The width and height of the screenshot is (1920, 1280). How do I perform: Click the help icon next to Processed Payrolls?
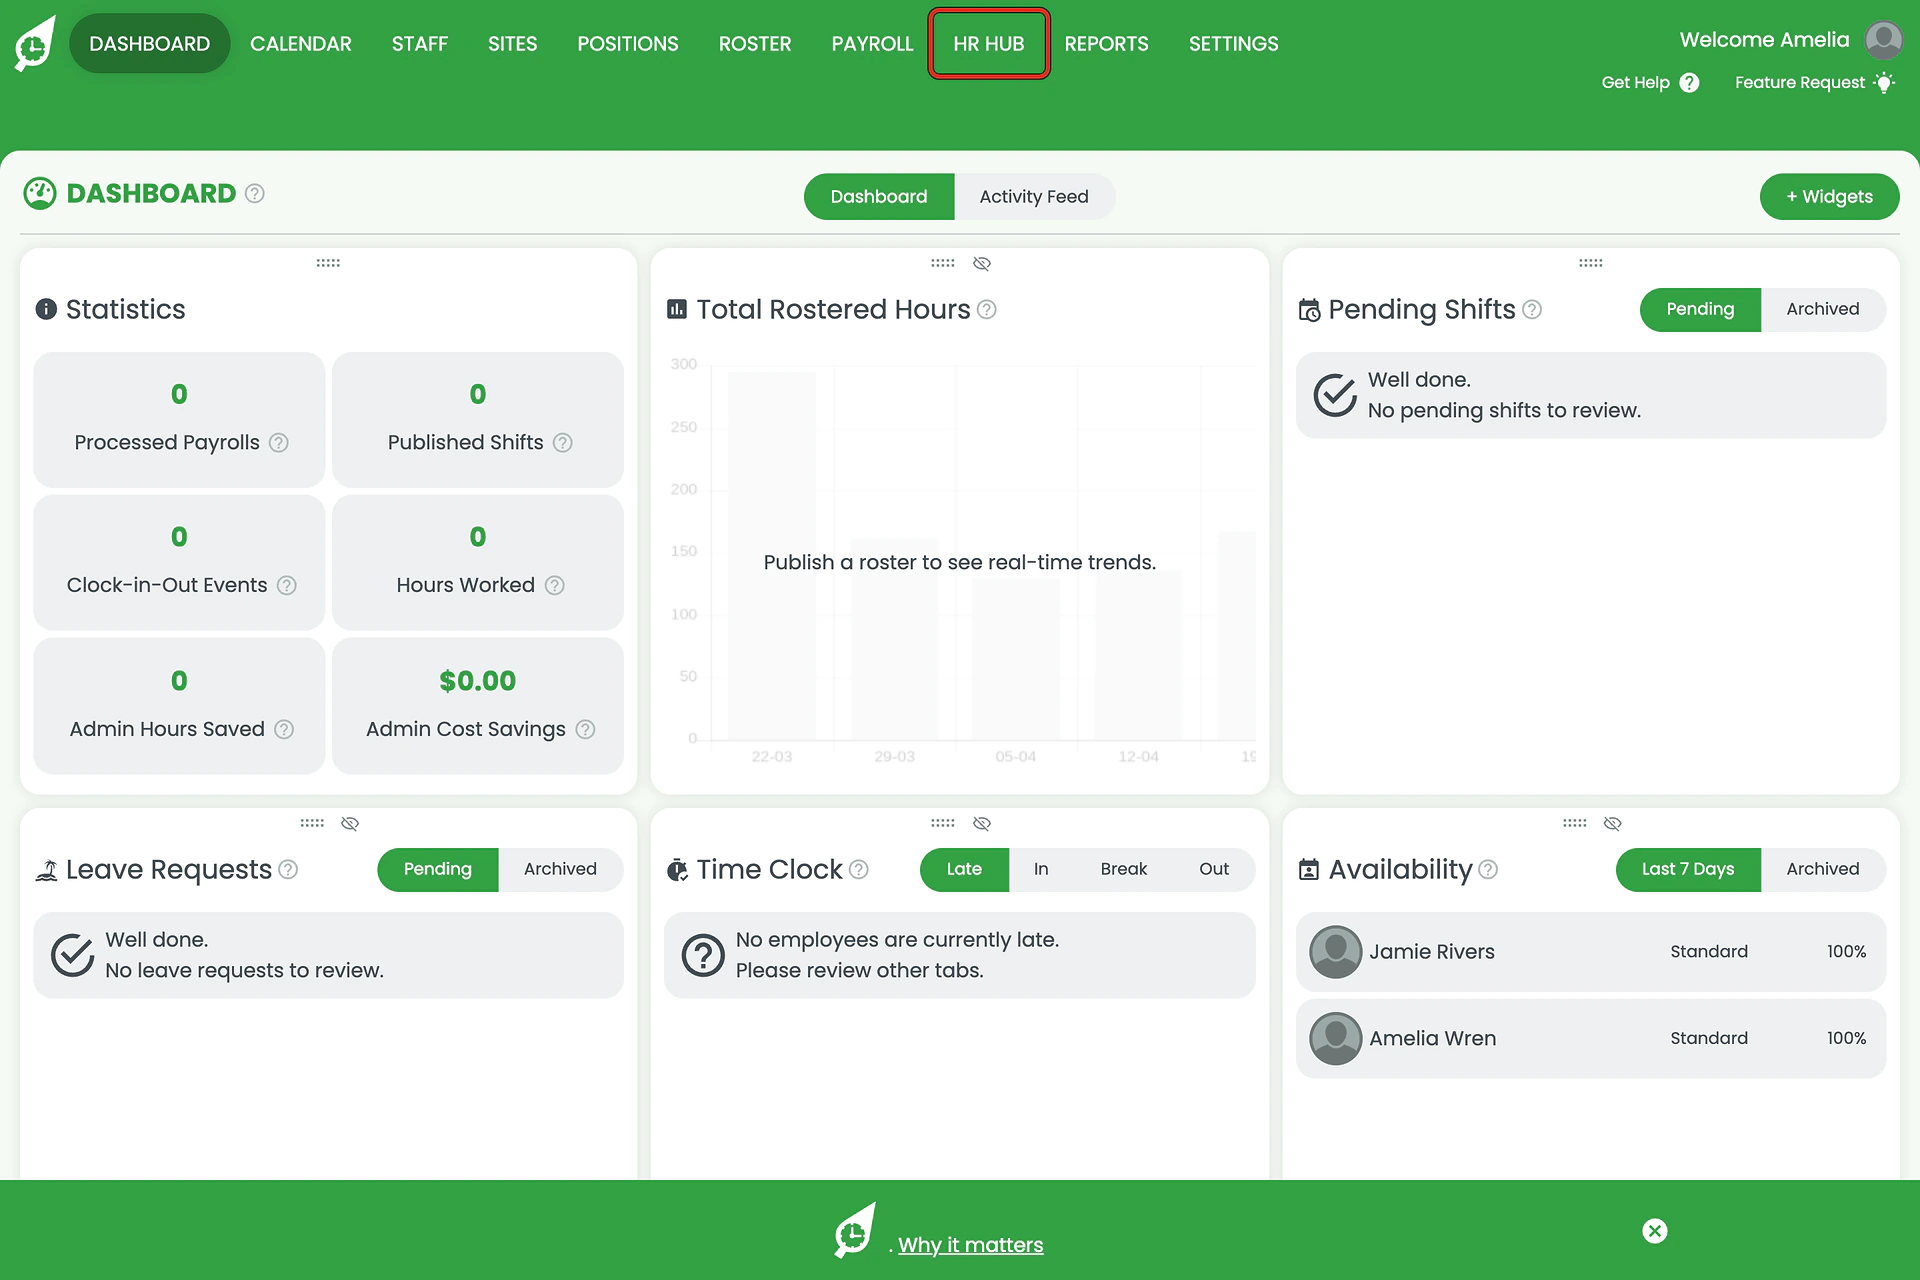click(x=279, y=442)
